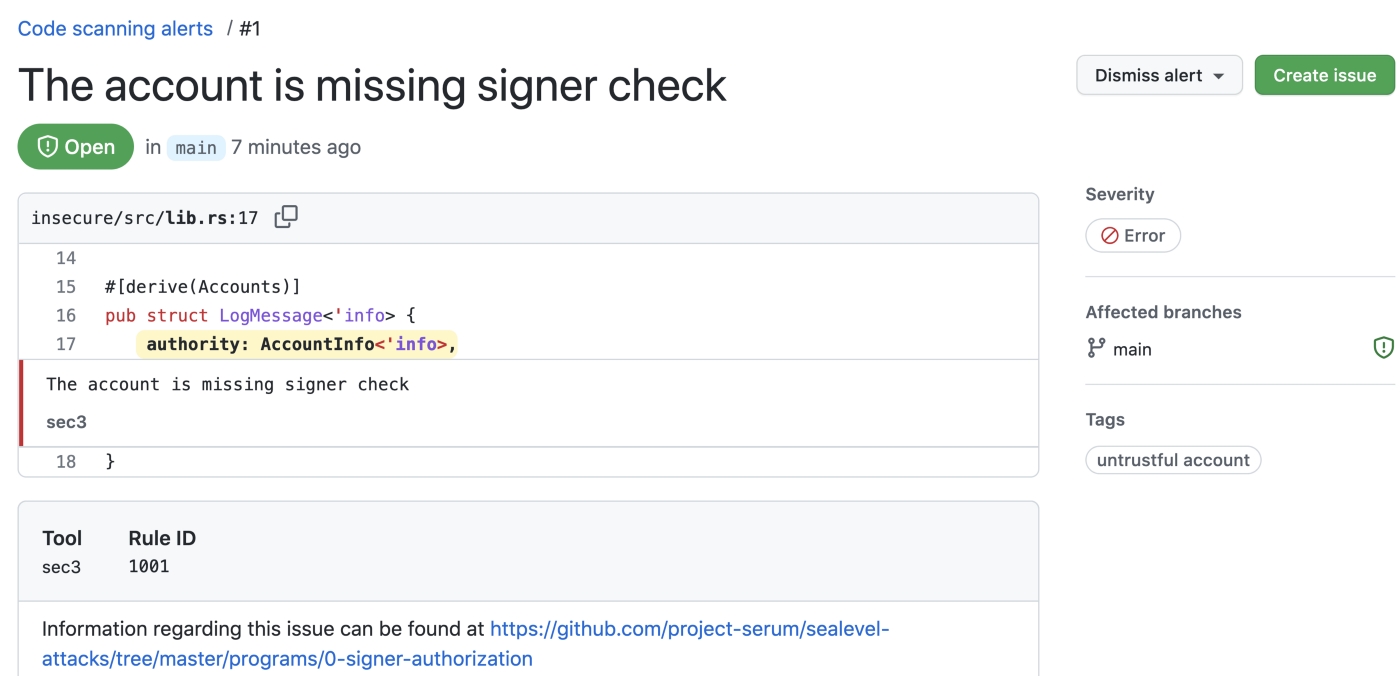Click the Rule ID 1001 value
The image size is (1400, 676).
point(149,566)
